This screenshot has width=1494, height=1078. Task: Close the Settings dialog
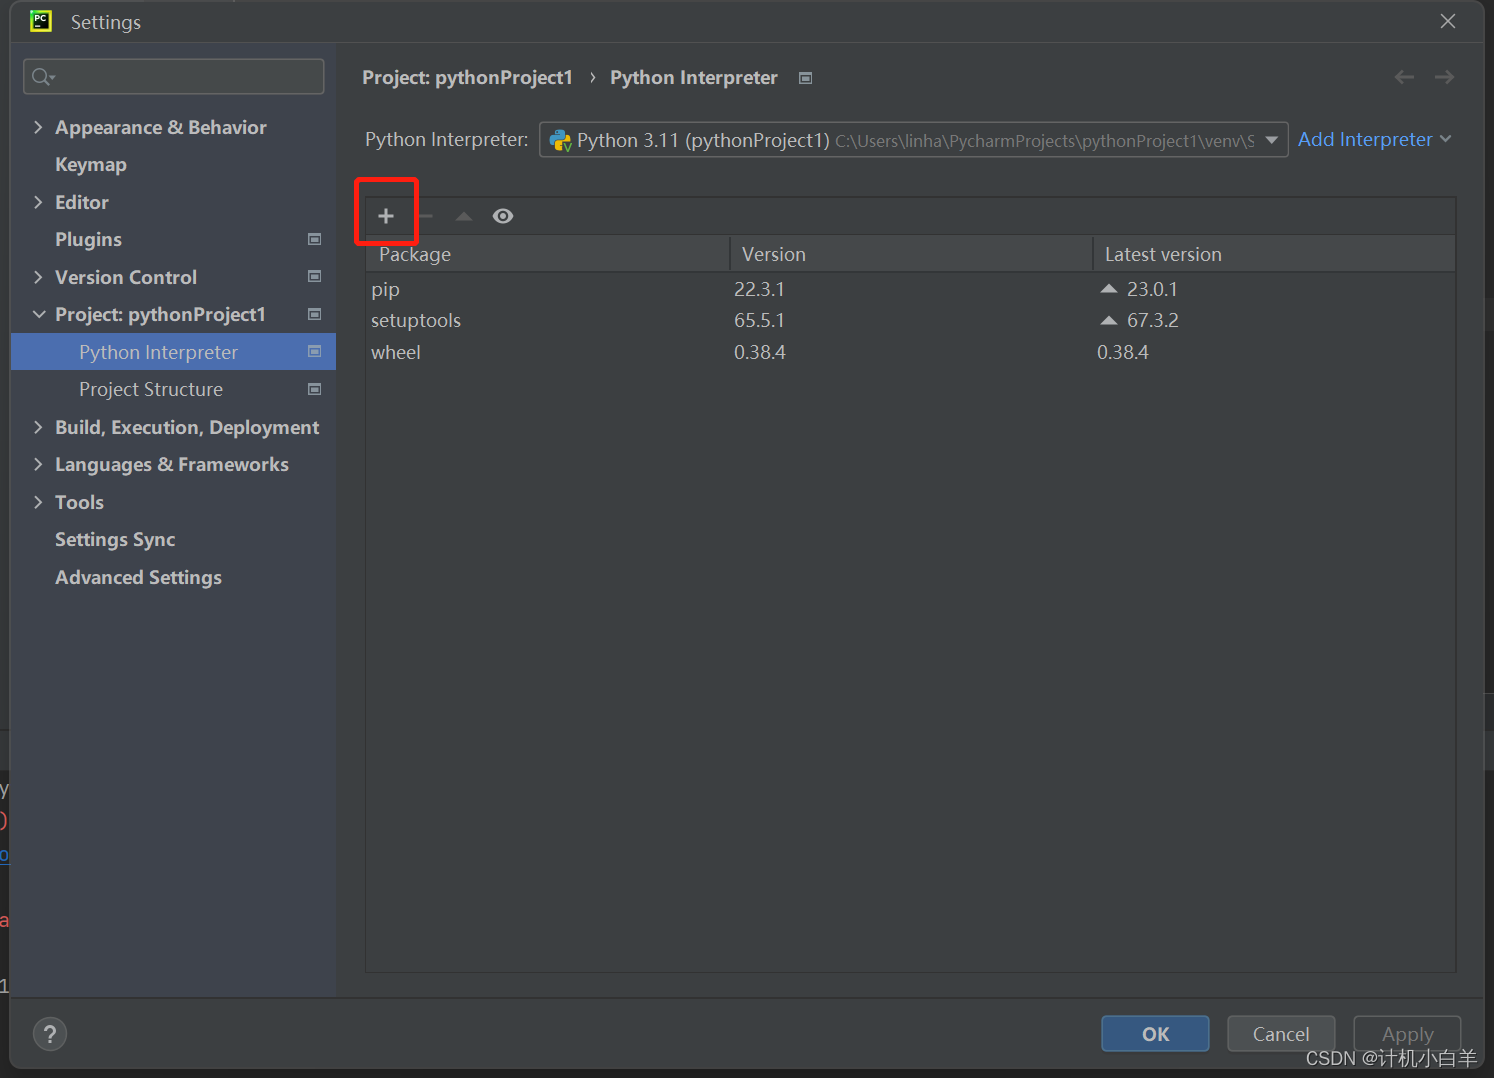tap(1447, 21)
